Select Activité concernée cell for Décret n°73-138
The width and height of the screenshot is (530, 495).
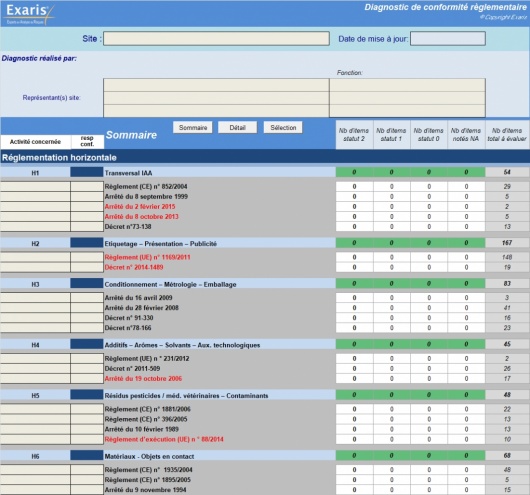pos(35,227)
